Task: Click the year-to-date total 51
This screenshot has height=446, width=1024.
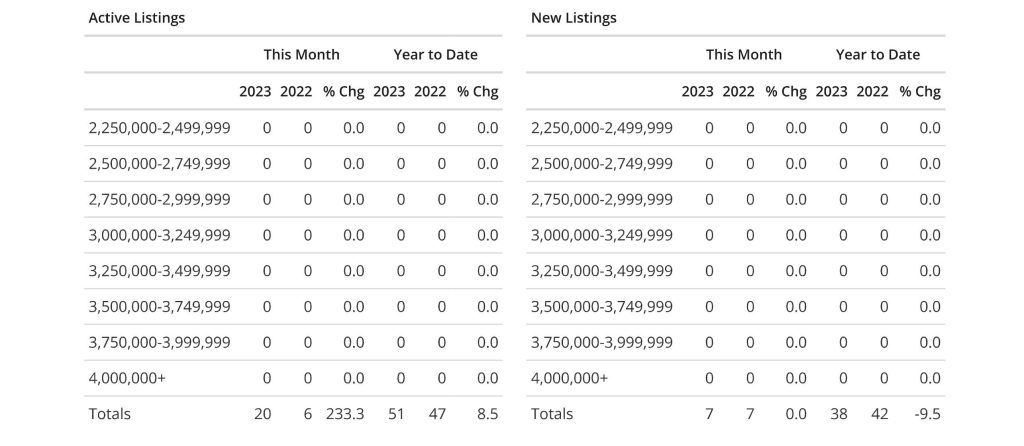Action: coord(396,413)
